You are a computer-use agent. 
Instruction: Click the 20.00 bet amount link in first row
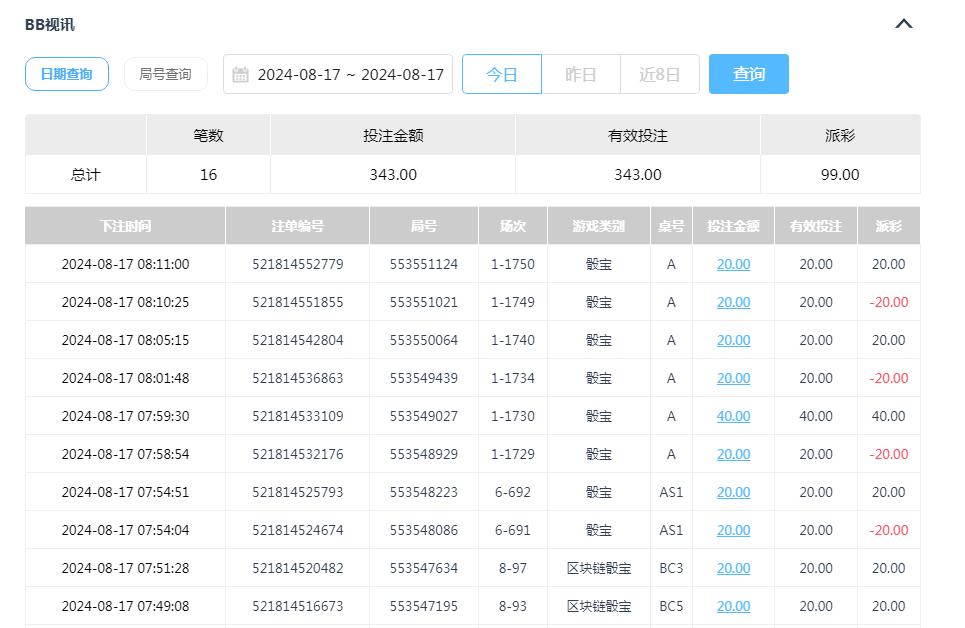(x=733, y=264)
